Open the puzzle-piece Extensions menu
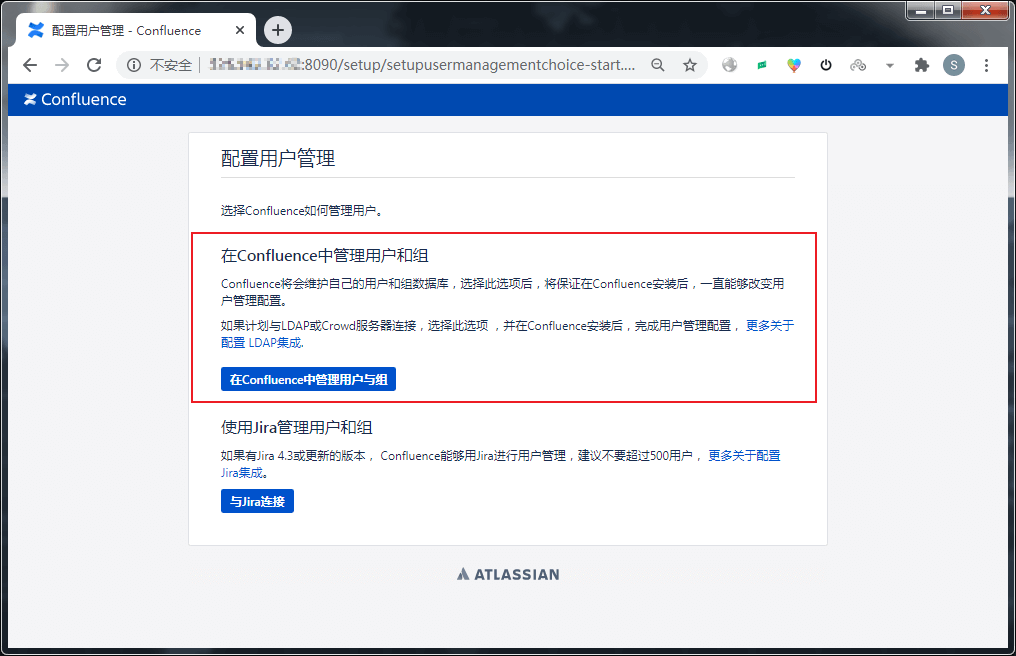 click(921, 65)
